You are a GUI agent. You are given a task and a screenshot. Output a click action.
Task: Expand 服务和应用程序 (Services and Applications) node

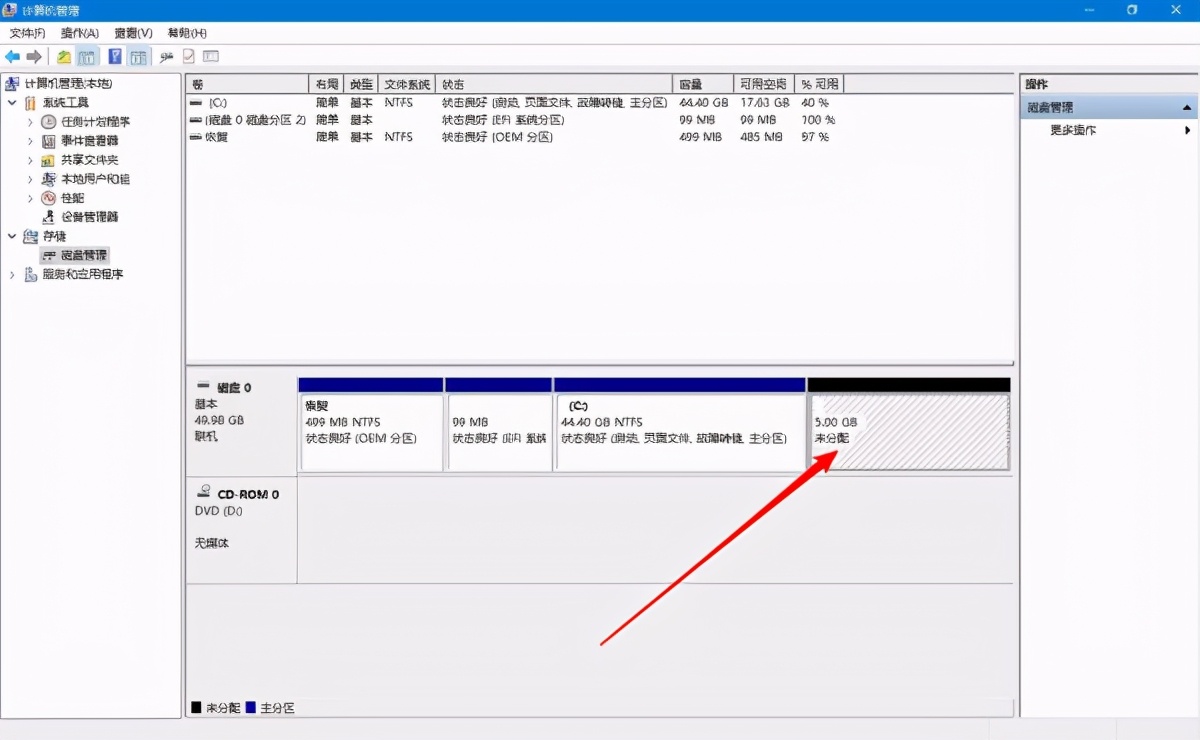click(12, 275)
